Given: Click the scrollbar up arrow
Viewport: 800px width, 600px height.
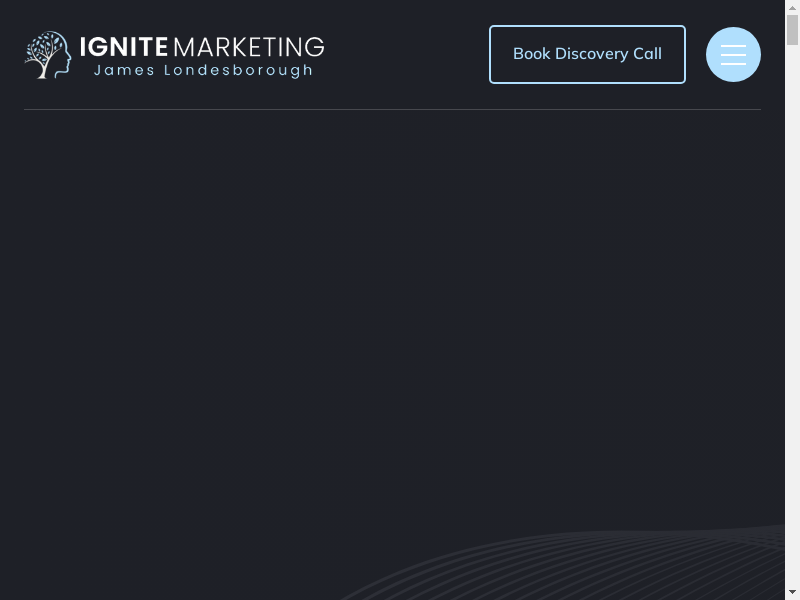Looking at the screenshot, I should [x=792, y=7].
